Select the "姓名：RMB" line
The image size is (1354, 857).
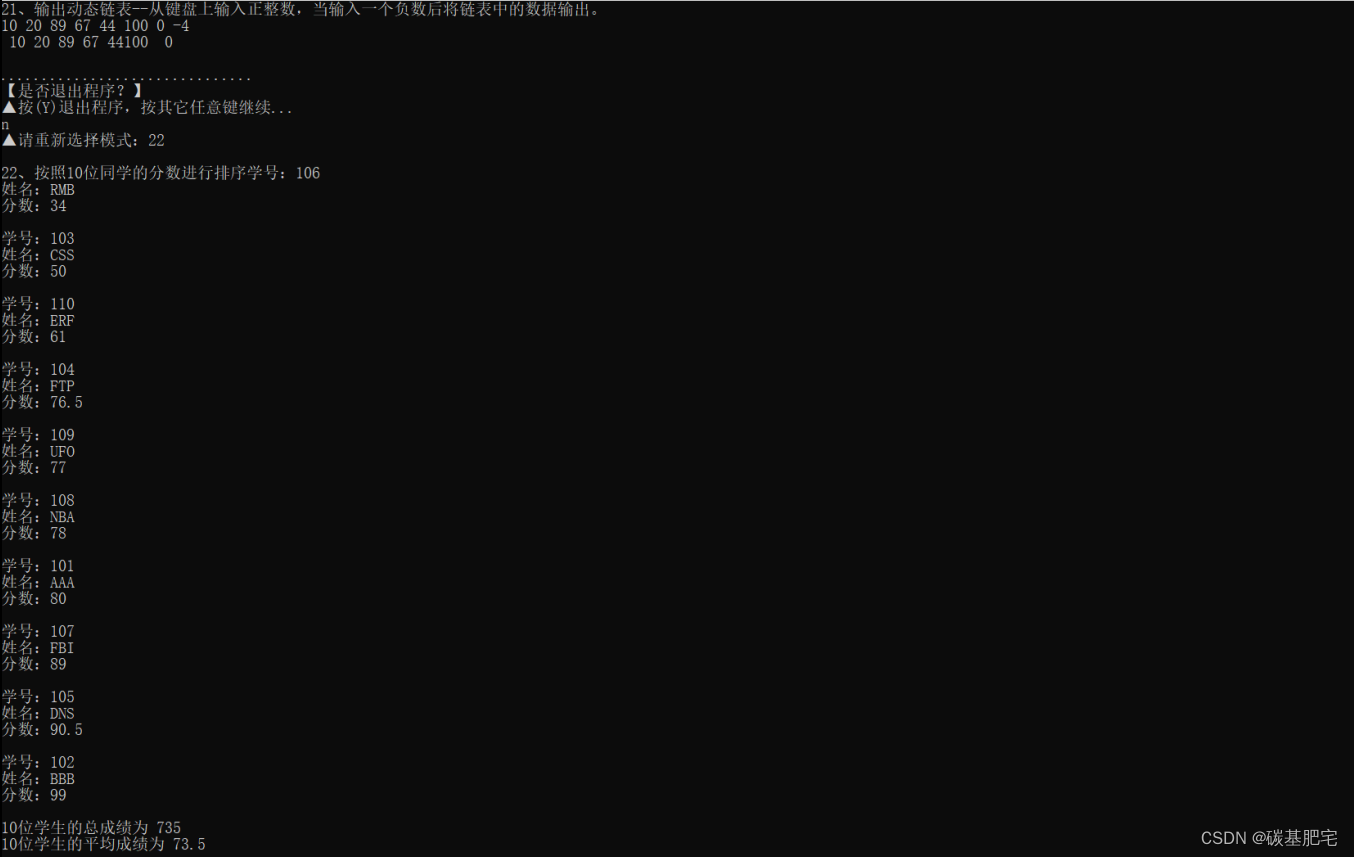[38, 190]
